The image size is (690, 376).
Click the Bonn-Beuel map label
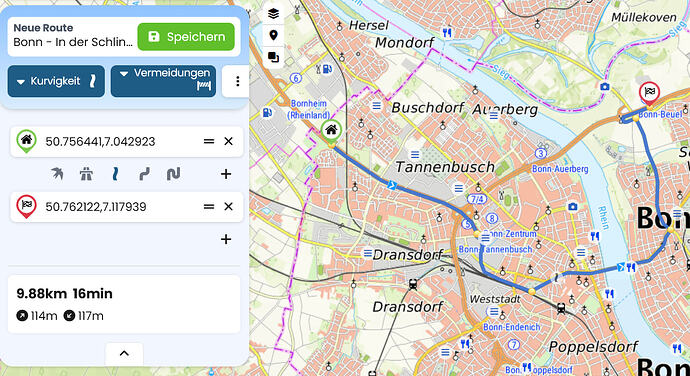click(660, 114)
